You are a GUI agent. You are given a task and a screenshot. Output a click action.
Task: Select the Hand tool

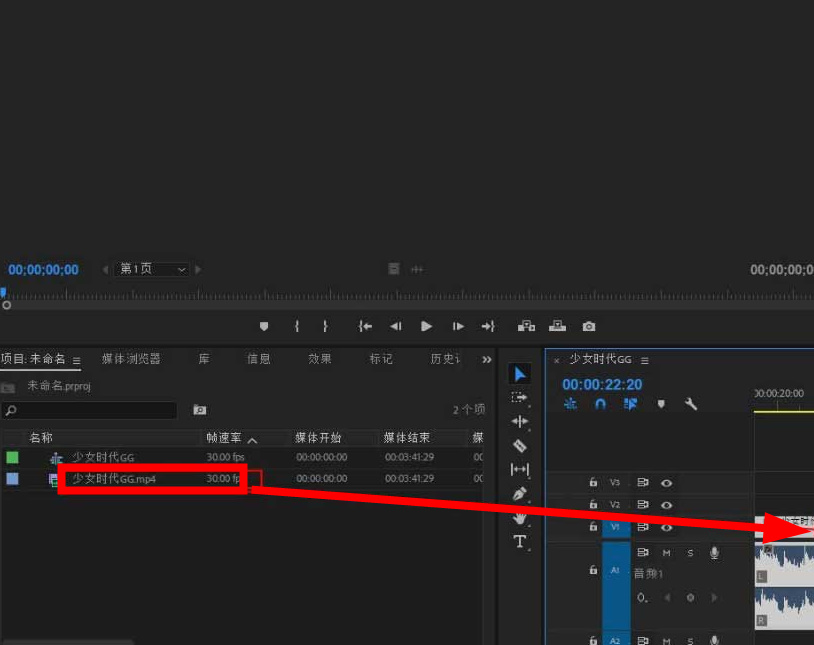(519, 518)
